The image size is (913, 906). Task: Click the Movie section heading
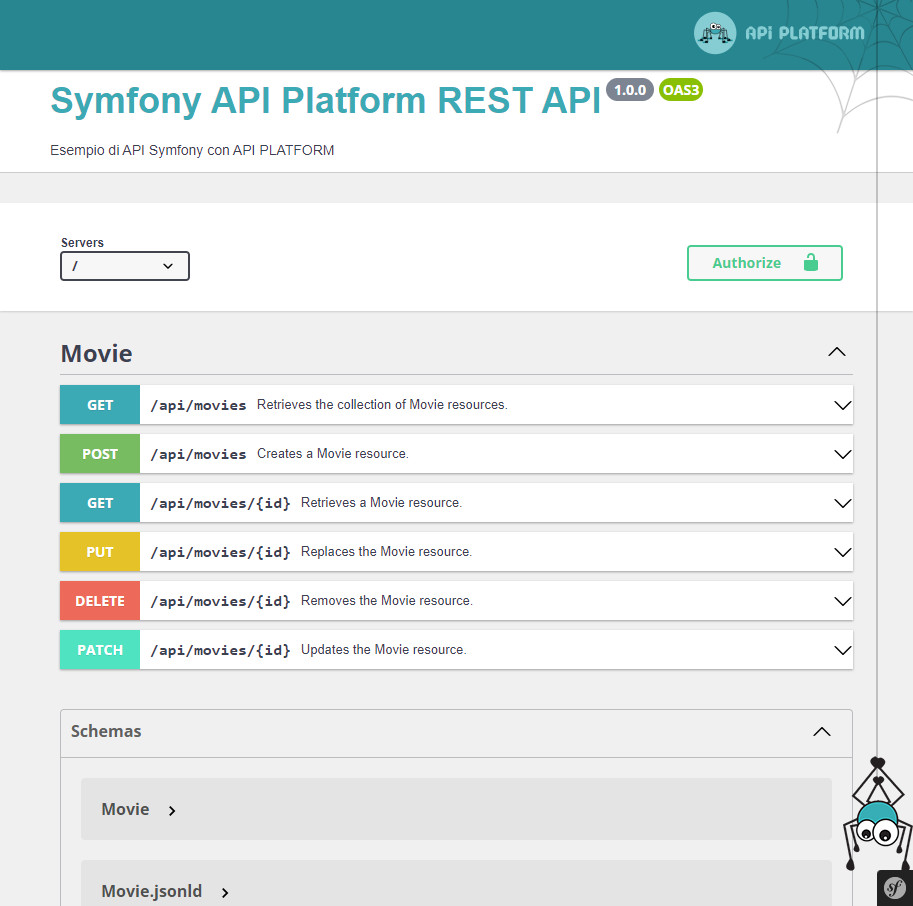(97, 353)
